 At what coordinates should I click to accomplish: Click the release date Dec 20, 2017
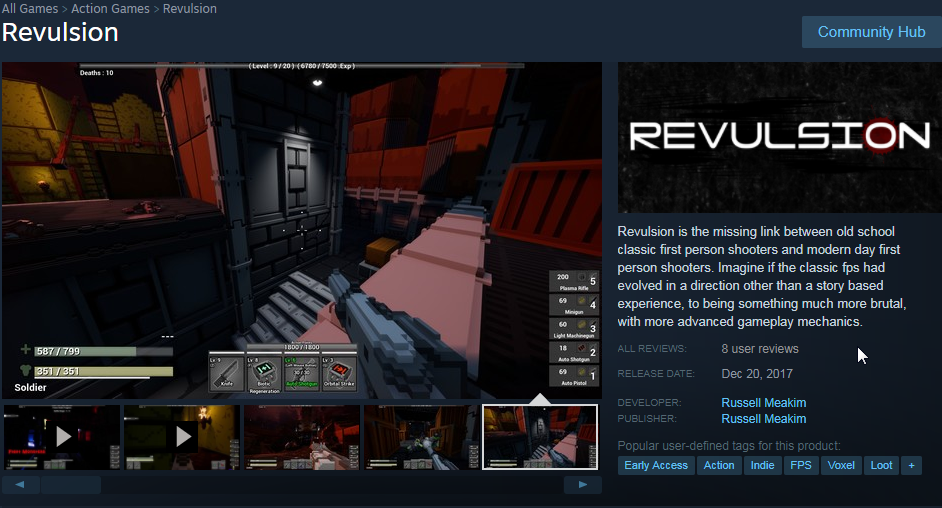point(757,374)
